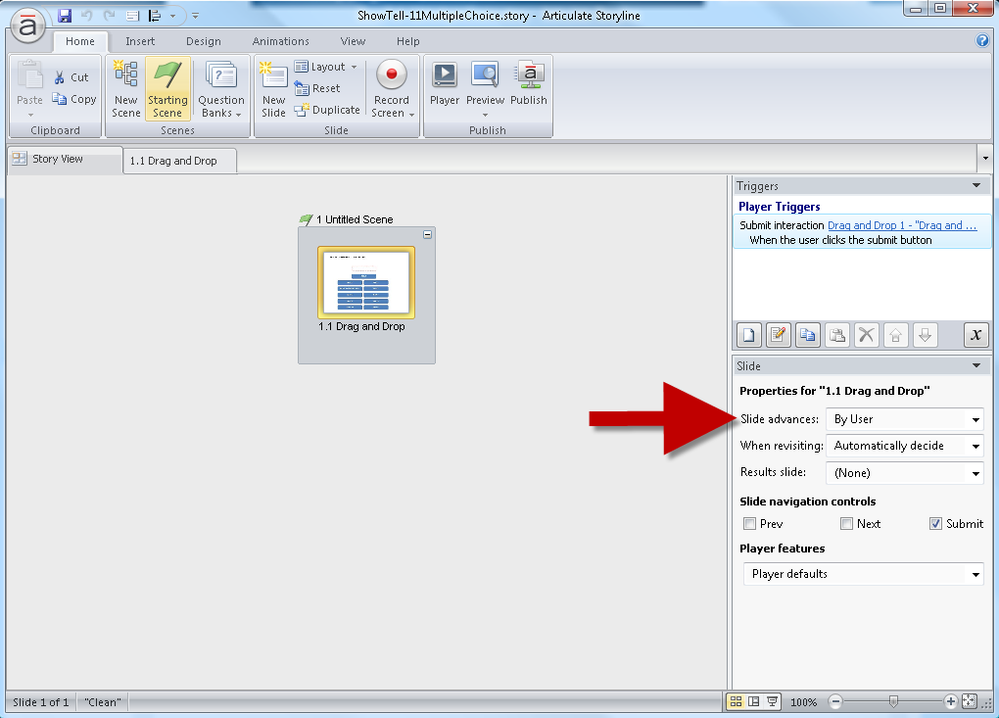This screenshot has height=718, width=999.
Task: Switch to Story View in status bar
Action: (736, 701)
